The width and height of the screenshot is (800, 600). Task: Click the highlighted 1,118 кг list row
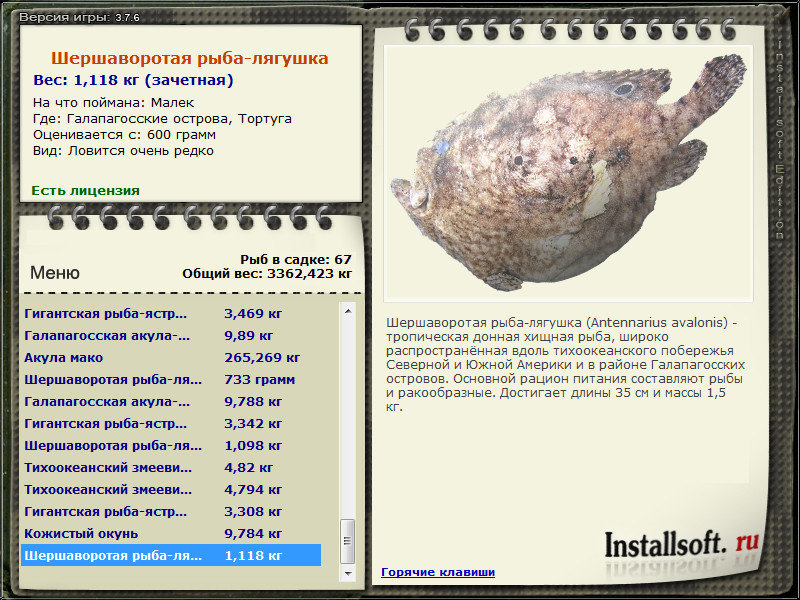point(171,556)
